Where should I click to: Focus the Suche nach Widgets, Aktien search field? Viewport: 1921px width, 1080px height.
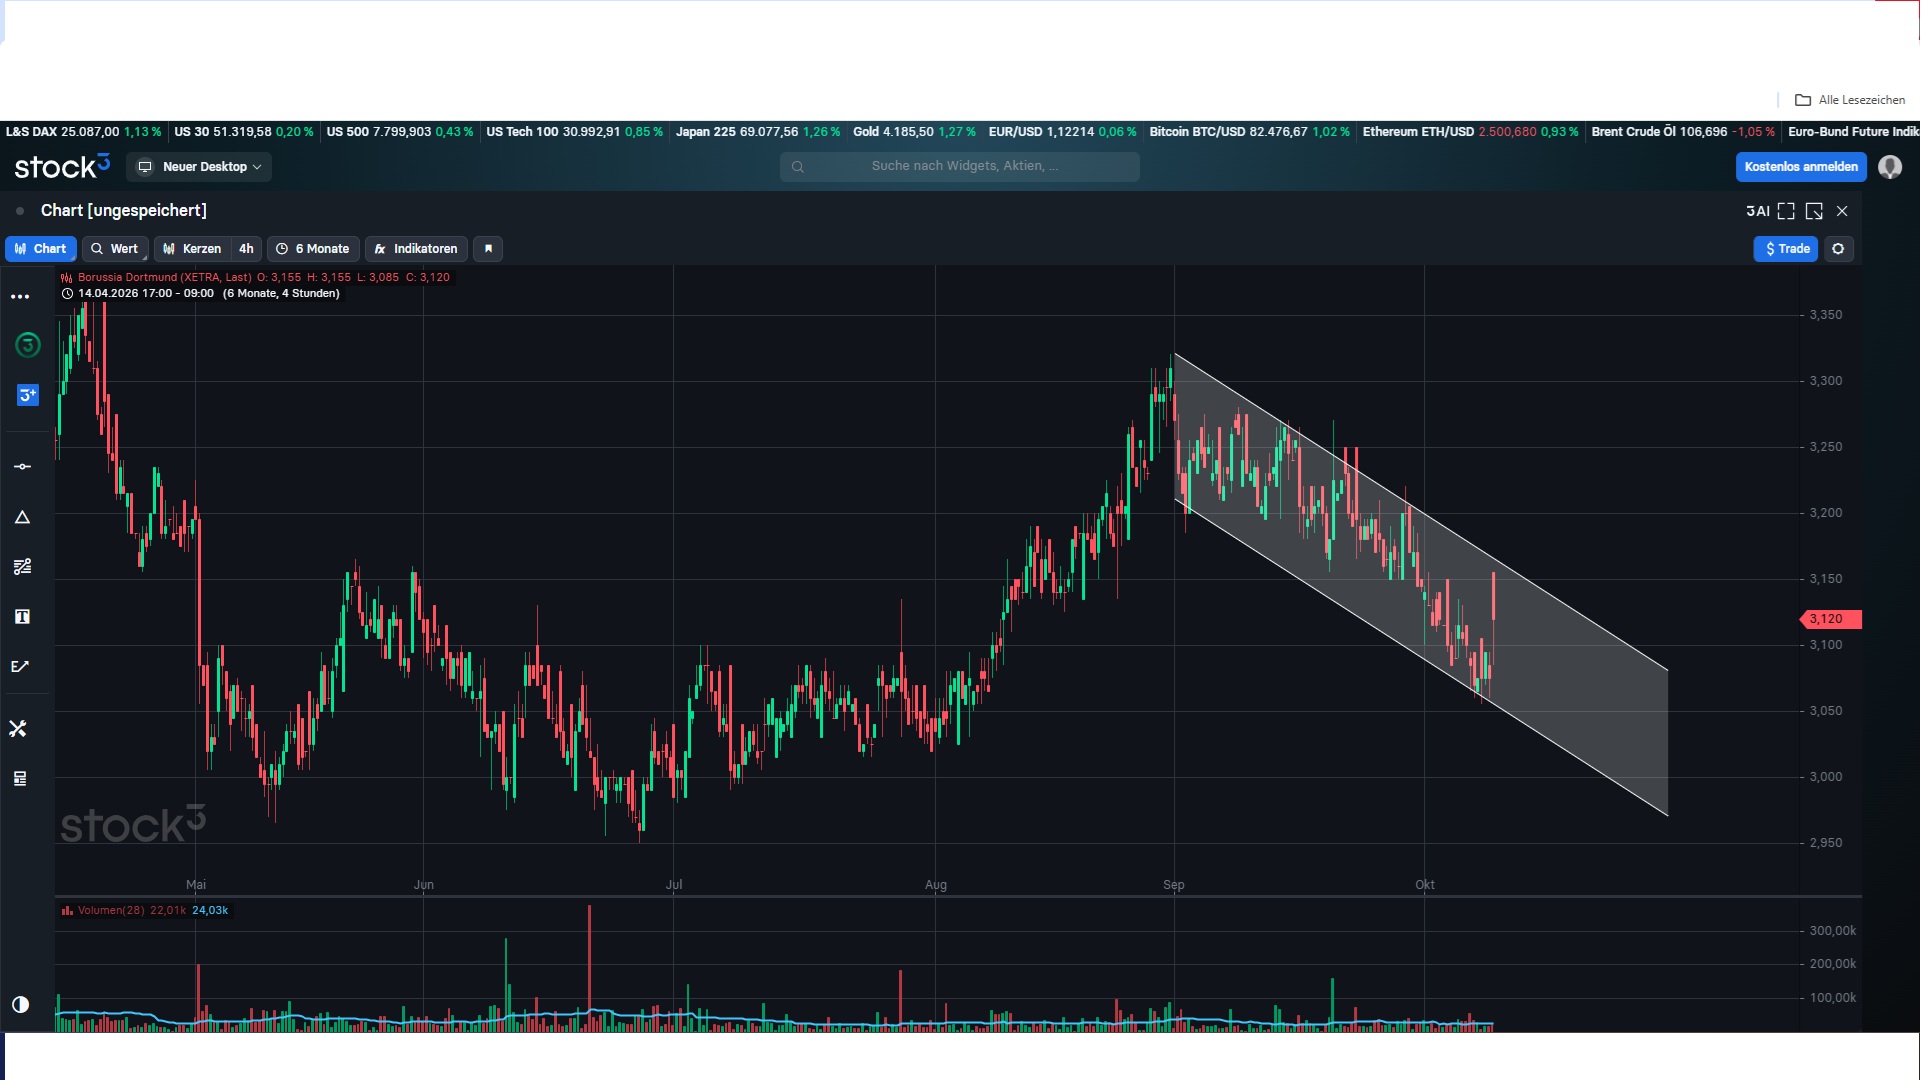point(959,166)
